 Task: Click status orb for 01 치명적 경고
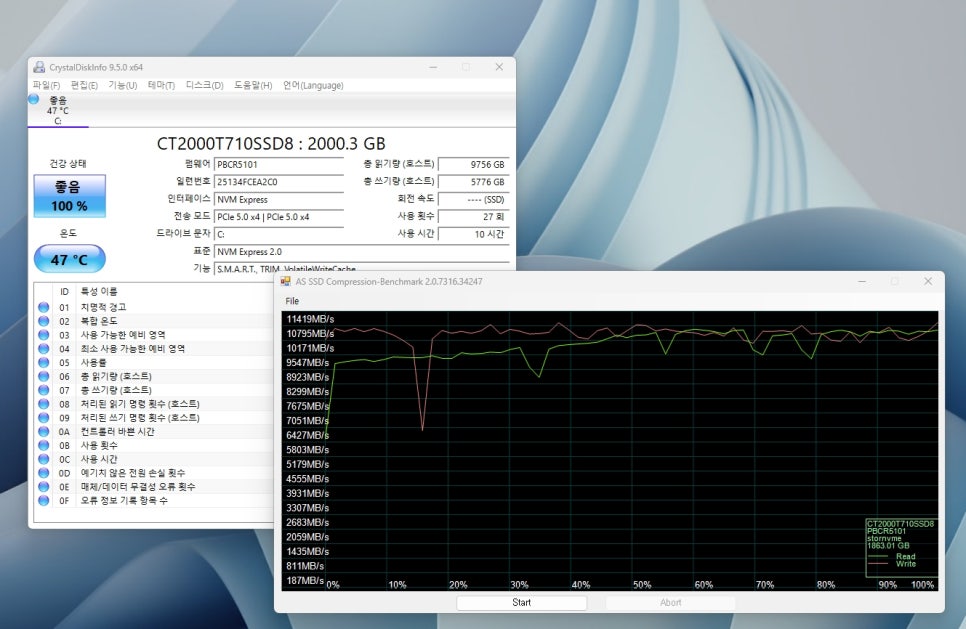44,307
